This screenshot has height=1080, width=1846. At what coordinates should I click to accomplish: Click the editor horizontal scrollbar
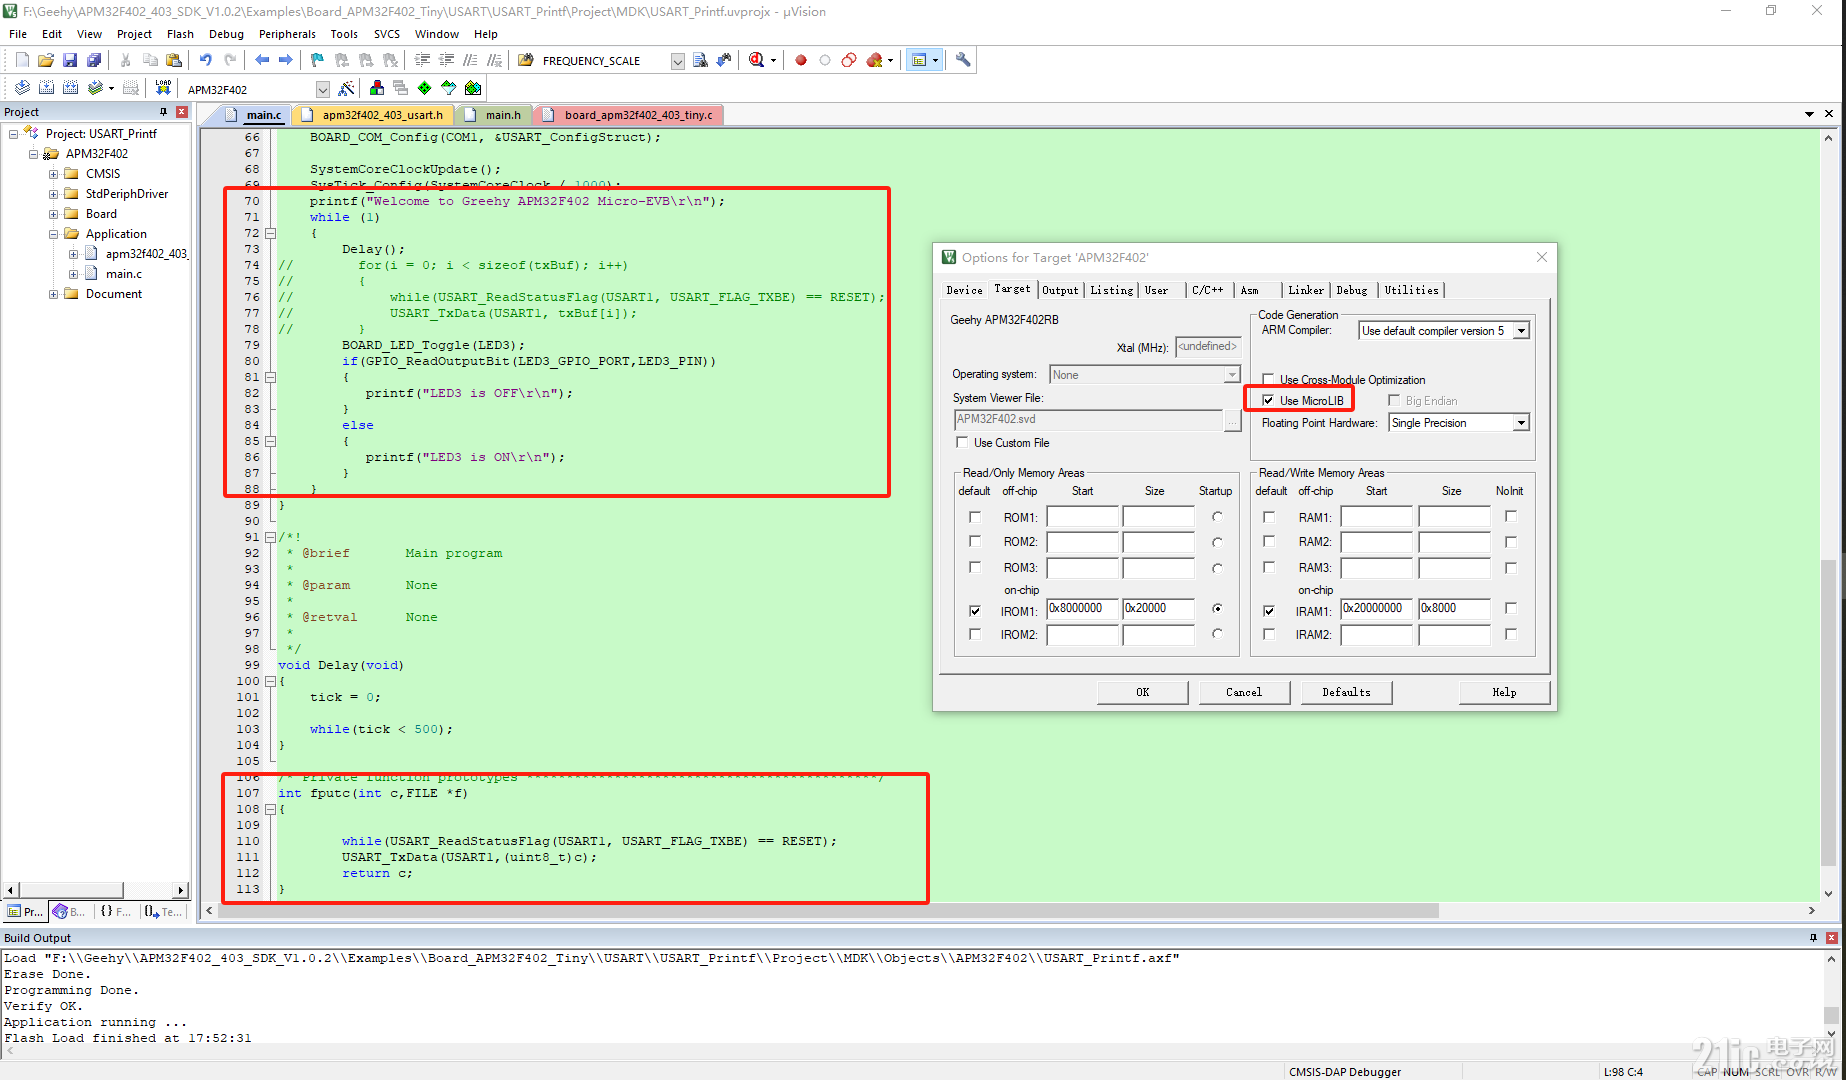pos(828,910)
